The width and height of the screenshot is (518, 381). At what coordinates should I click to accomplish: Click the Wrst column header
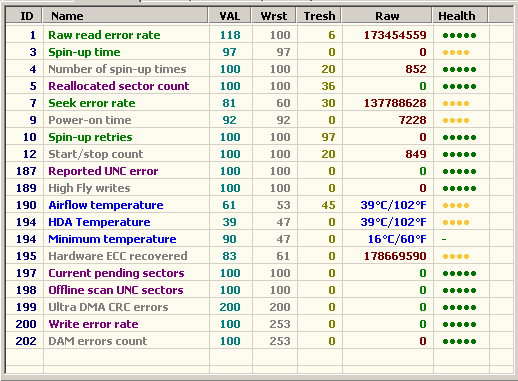(274, 16)
